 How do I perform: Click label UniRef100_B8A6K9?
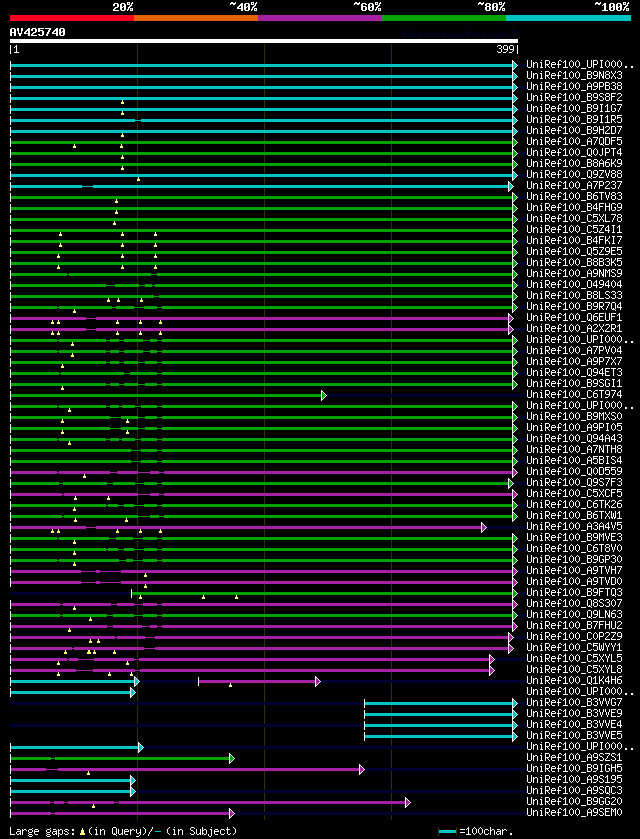(x=574, y=164)
